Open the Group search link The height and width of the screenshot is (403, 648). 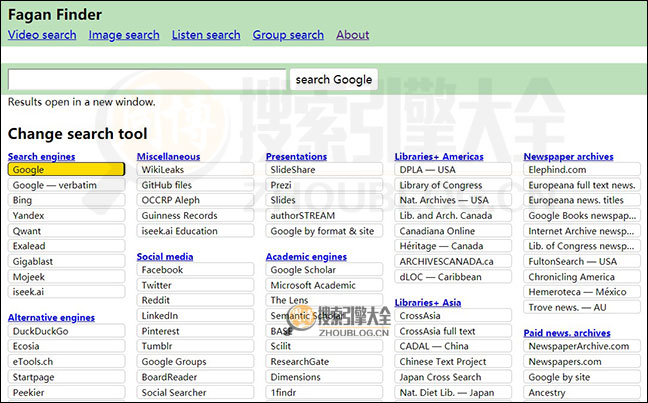click(288, 35)
